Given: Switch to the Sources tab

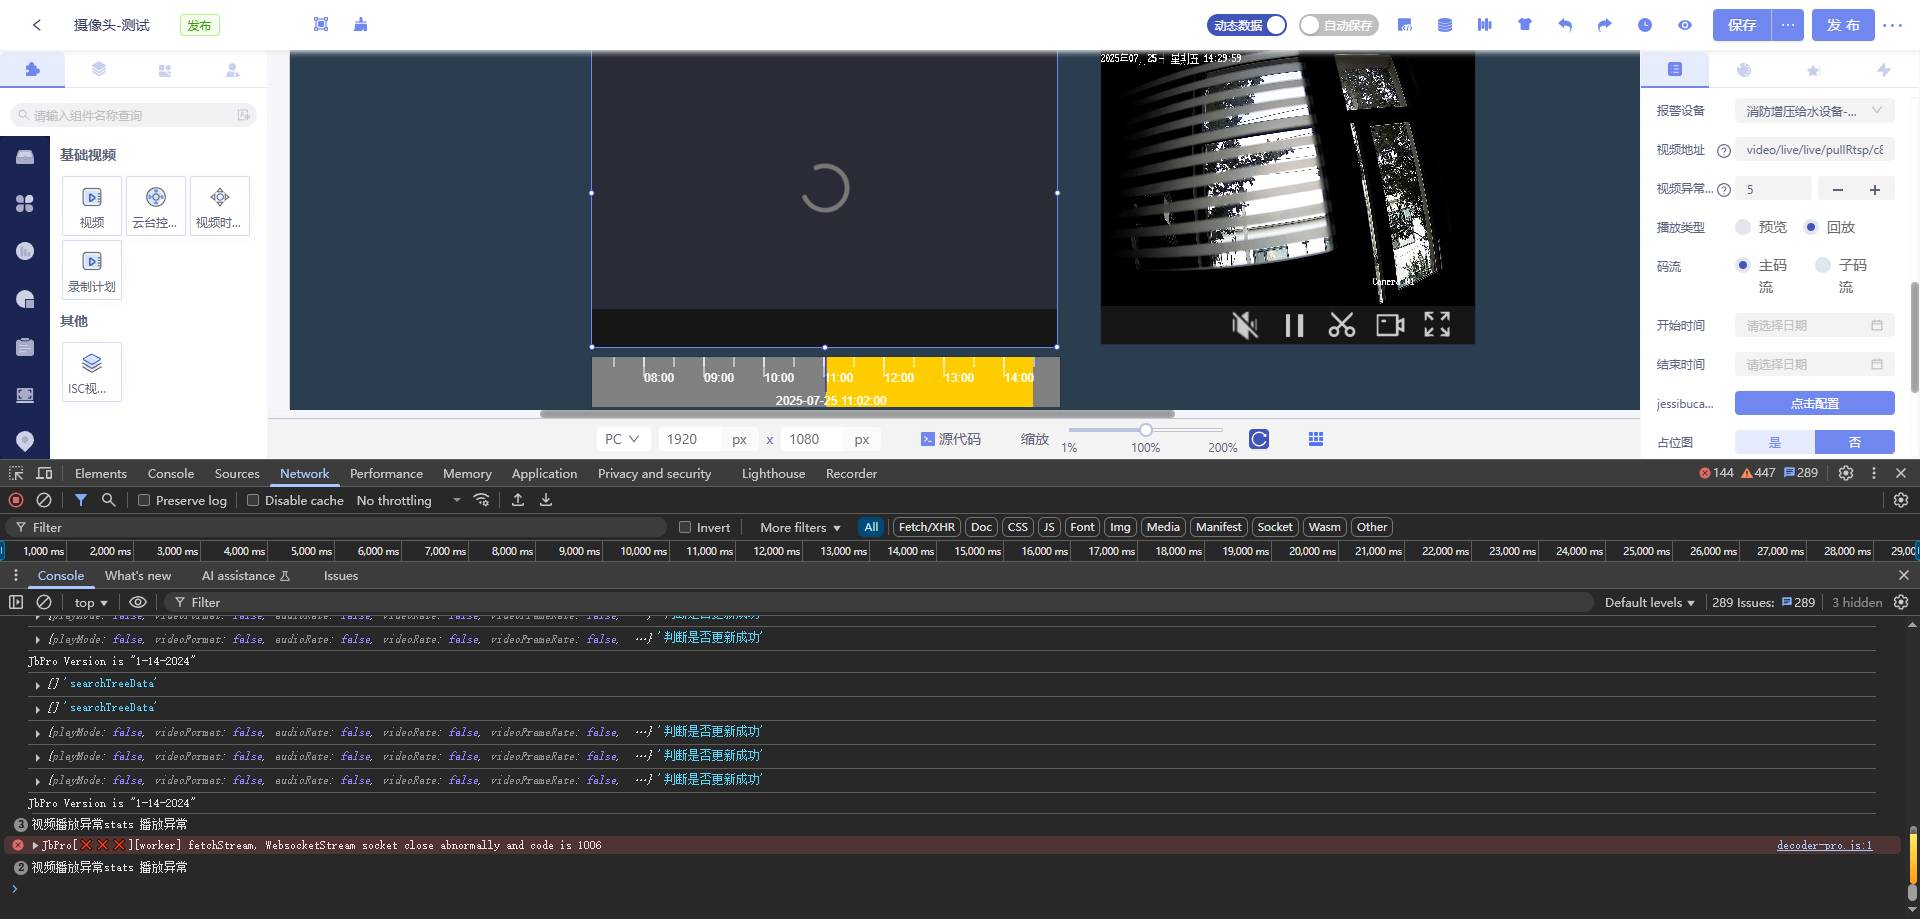Looking at the screenshot, I should [x=237, y=473].
